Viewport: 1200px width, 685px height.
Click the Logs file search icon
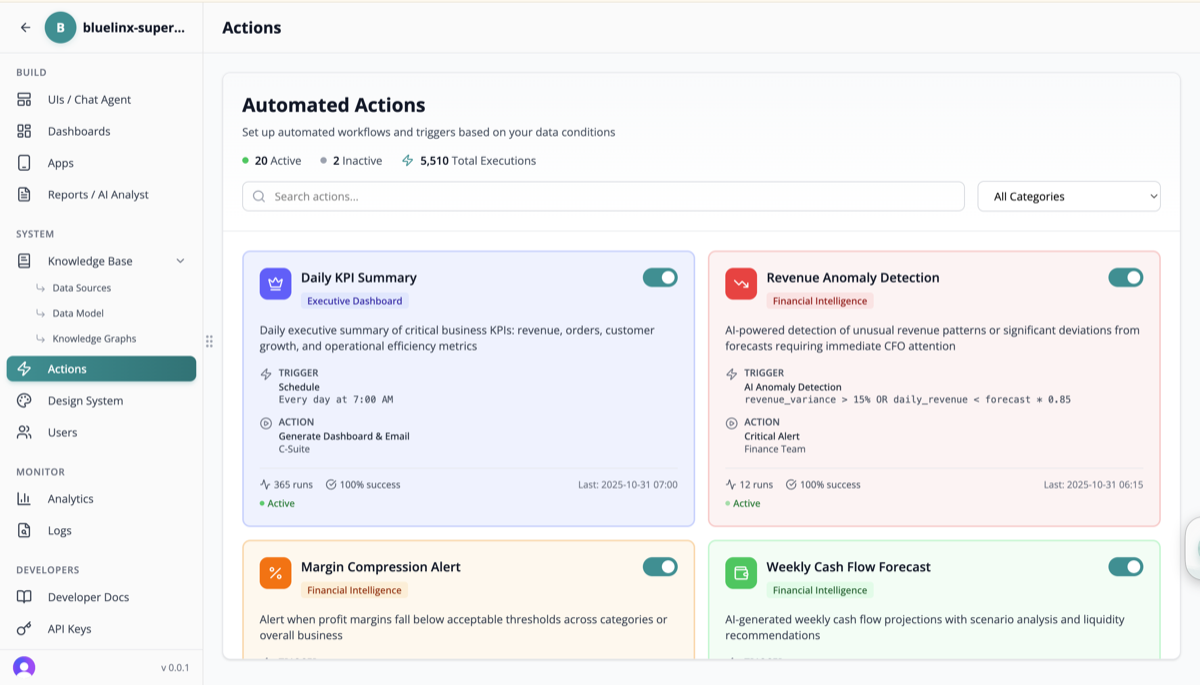click(24, 531)
